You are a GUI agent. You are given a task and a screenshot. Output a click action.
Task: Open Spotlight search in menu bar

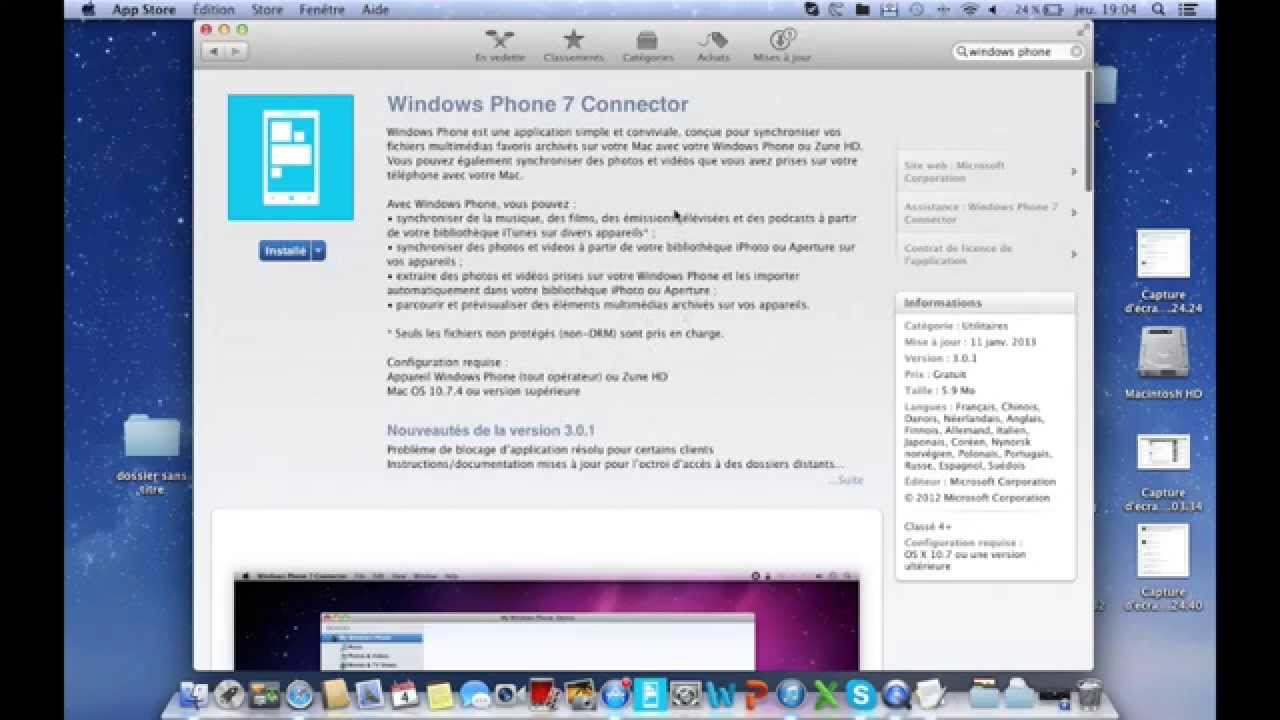coord(1159,9)
